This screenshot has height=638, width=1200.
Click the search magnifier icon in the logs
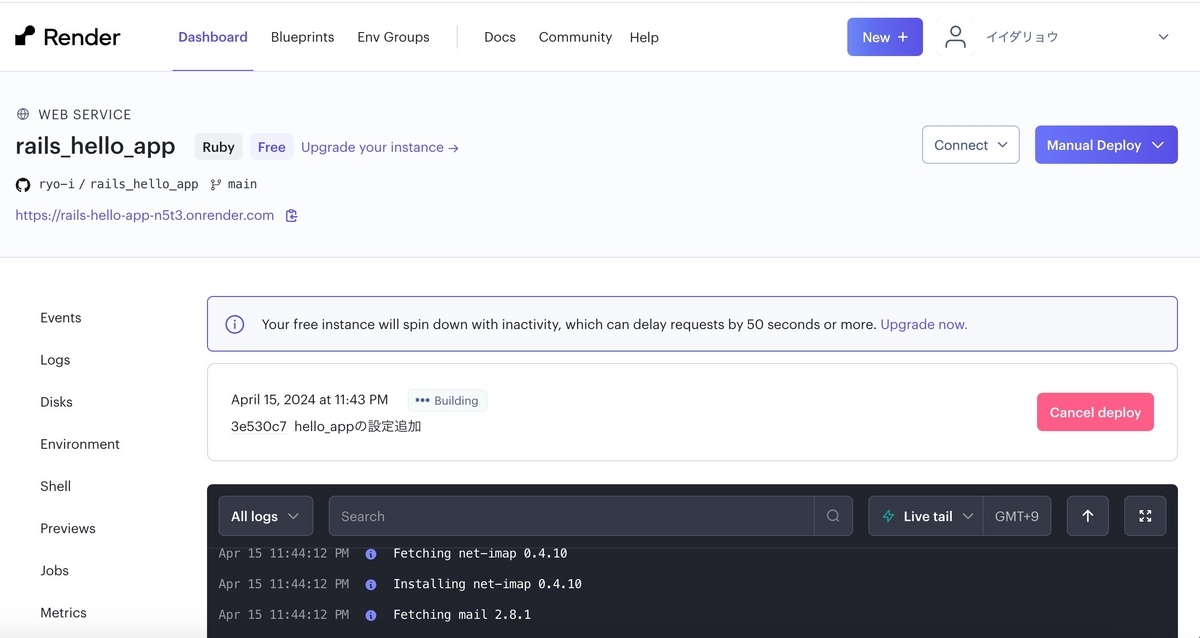coord(833,516)
